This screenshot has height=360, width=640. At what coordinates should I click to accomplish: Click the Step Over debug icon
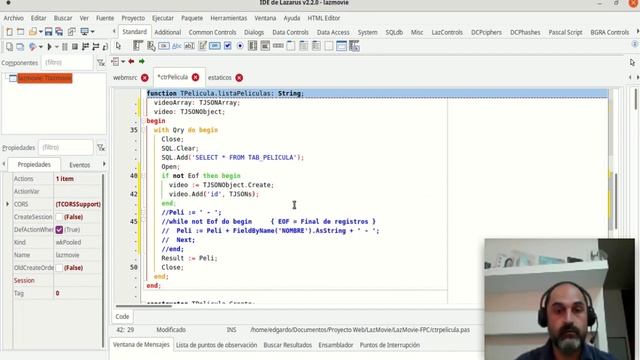pyautogui.click(x=96, y=47)
